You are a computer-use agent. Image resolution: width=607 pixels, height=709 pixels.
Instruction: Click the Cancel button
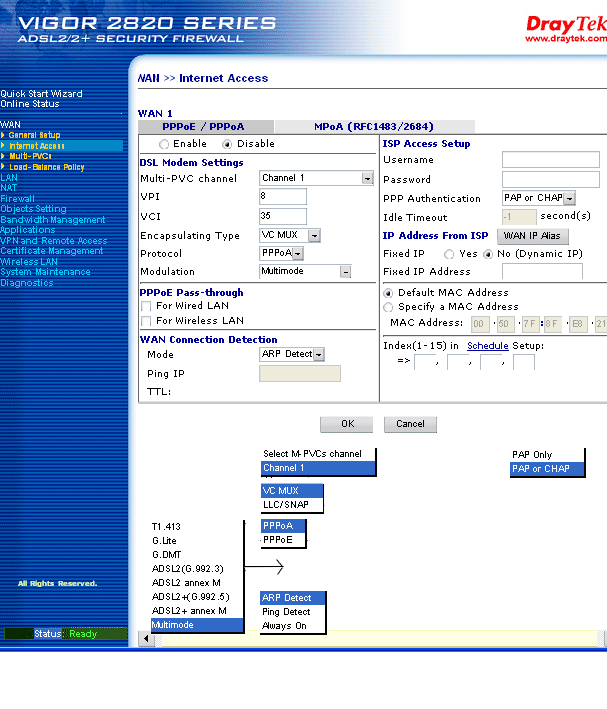410,424
